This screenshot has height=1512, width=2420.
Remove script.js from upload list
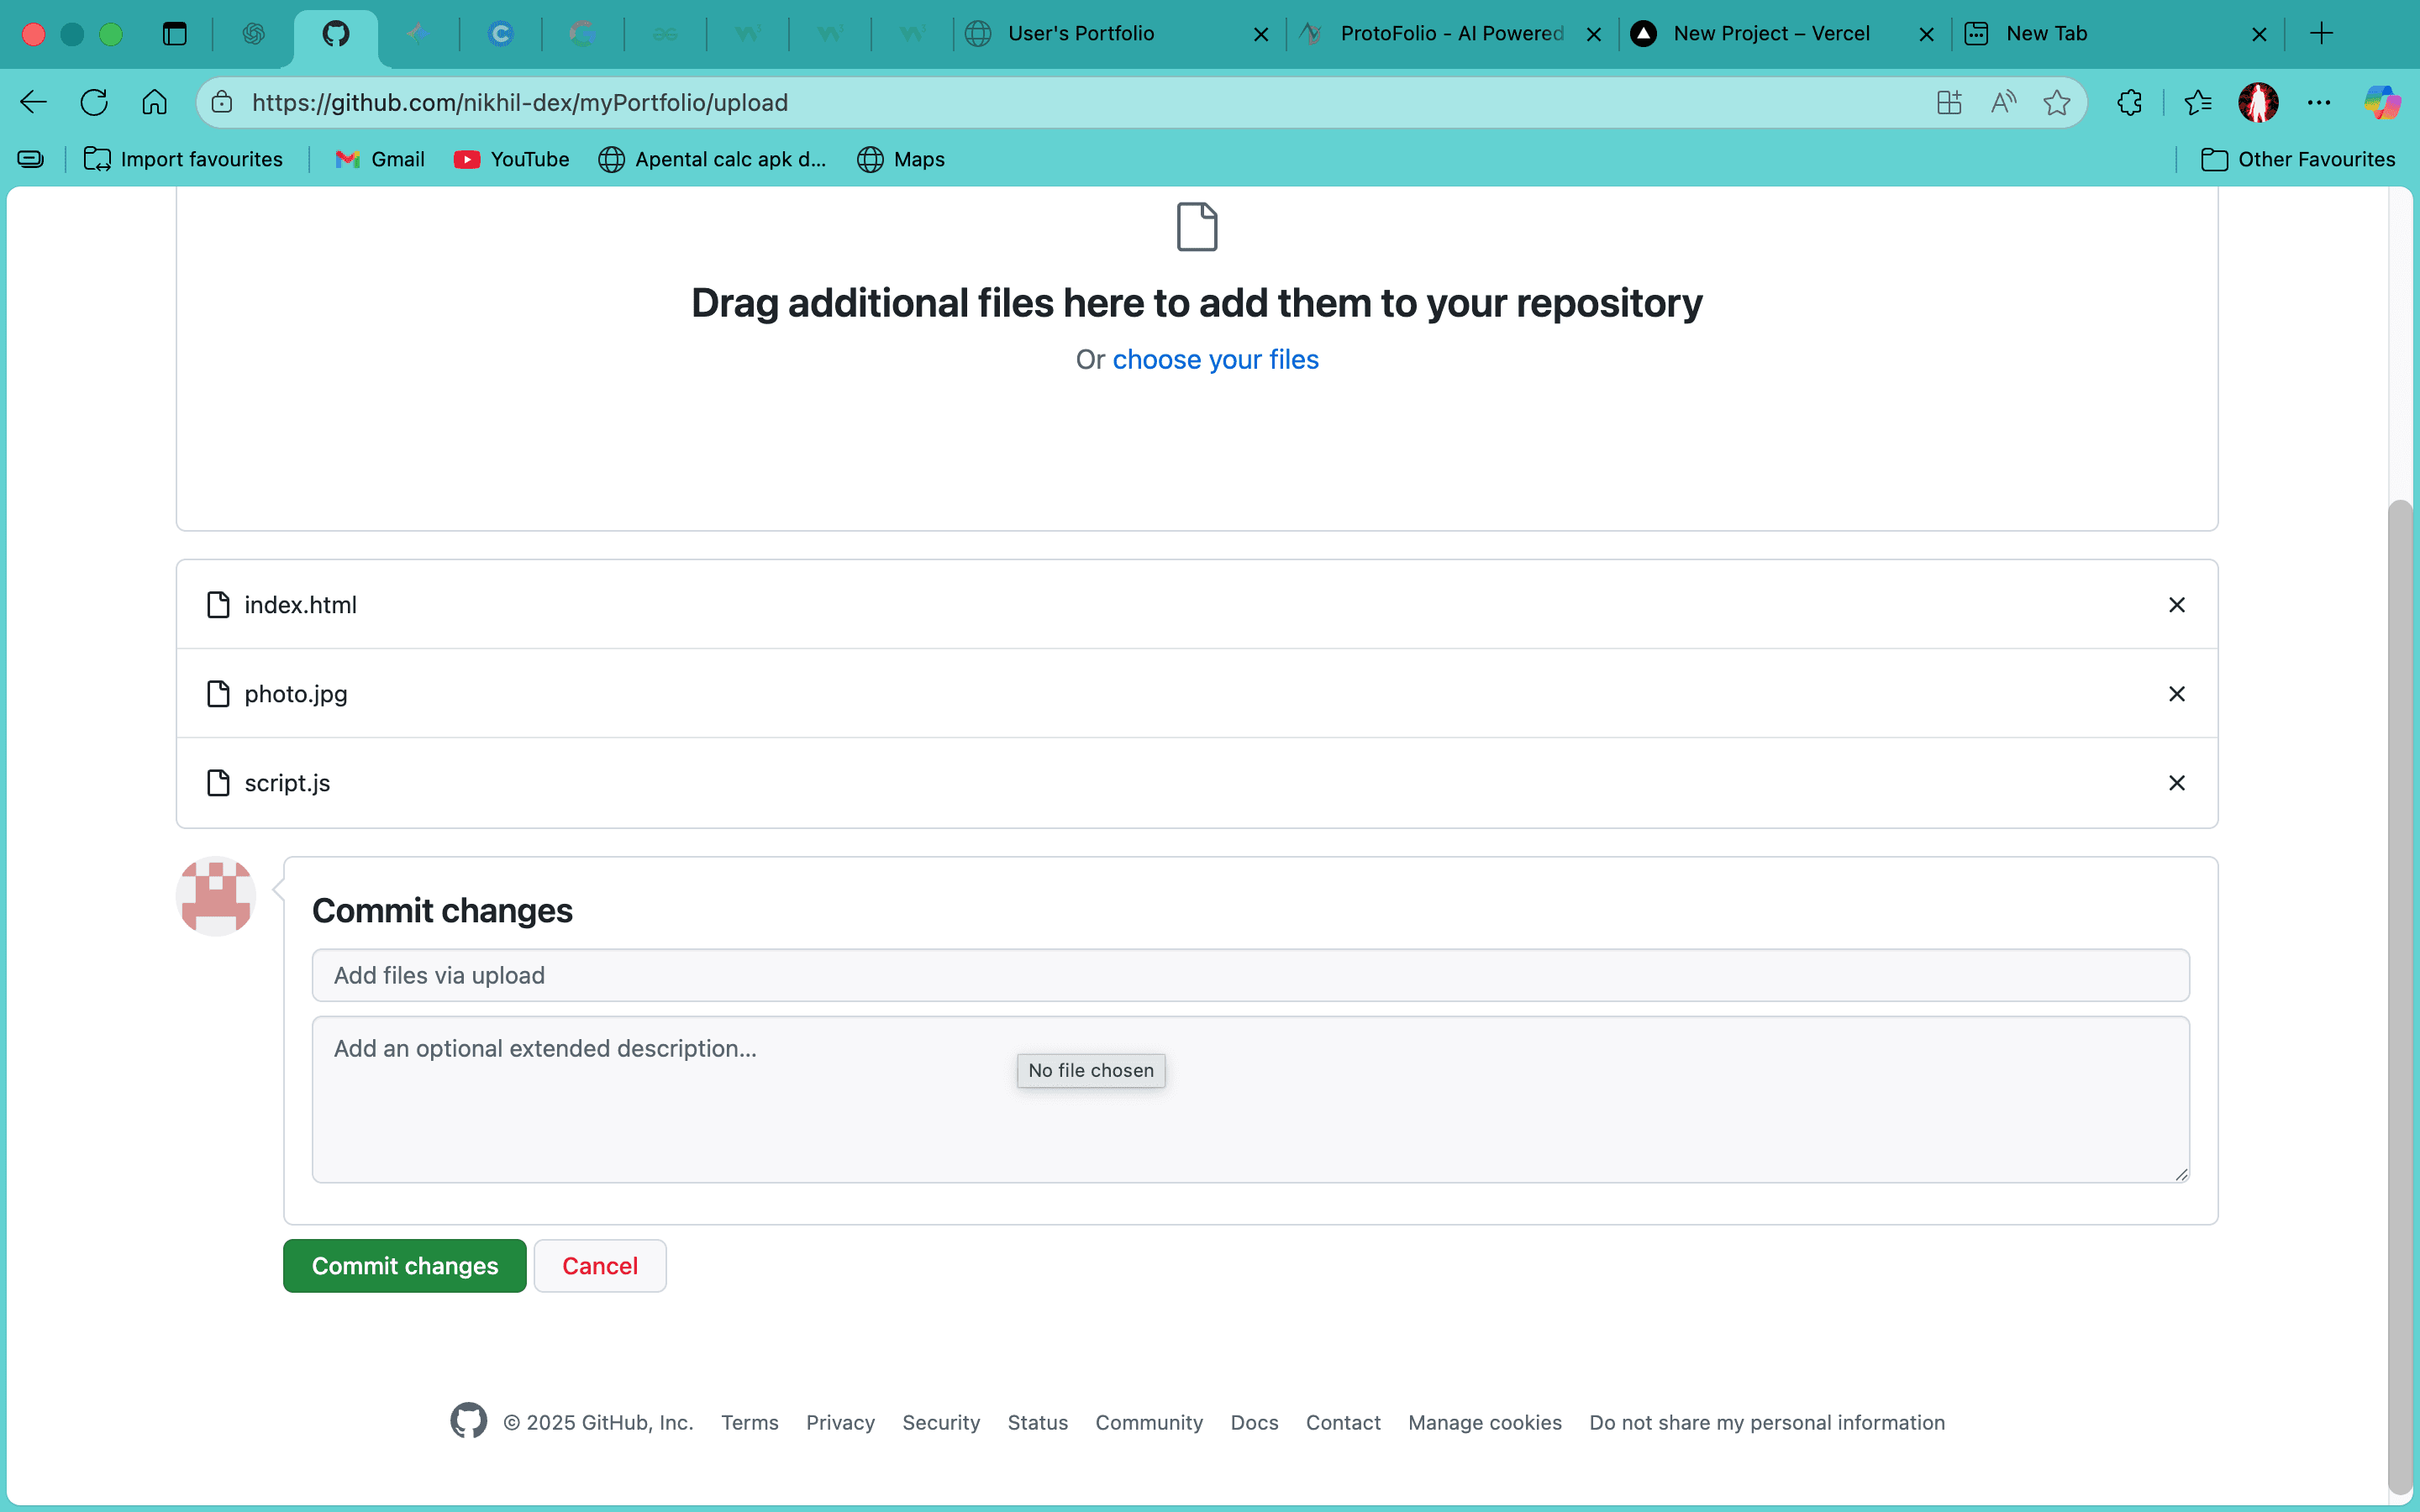[2176, 783]
